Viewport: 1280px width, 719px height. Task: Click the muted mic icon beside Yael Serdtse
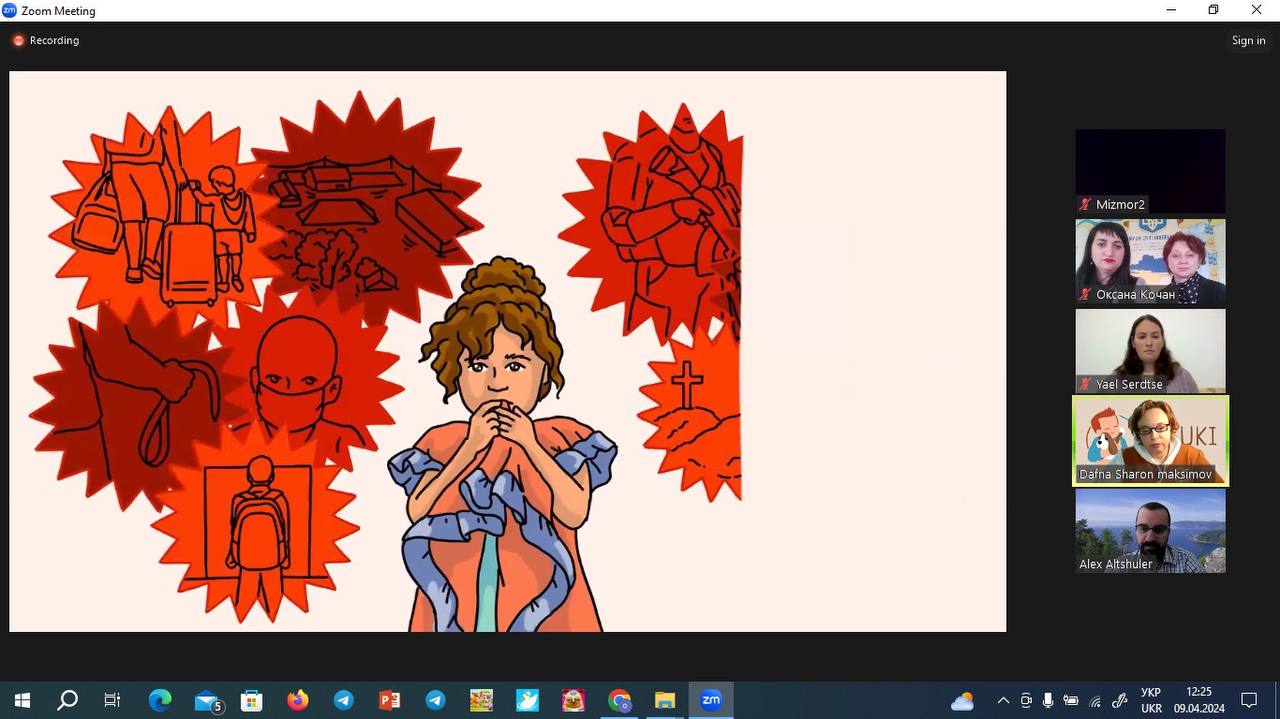coord(1085,384)
